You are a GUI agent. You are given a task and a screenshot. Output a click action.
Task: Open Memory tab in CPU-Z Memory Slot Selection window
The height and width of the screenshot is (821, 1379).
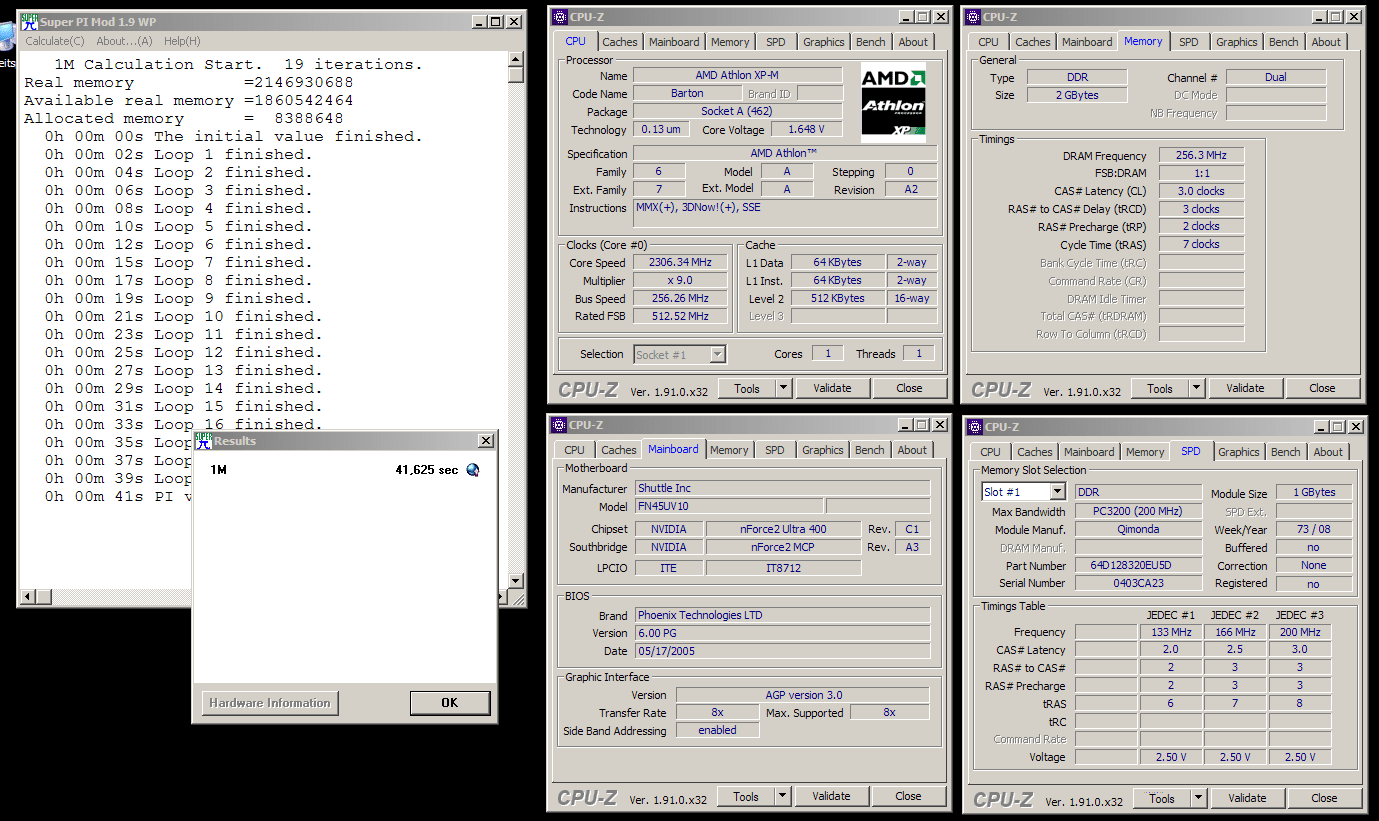[1145, 452]
